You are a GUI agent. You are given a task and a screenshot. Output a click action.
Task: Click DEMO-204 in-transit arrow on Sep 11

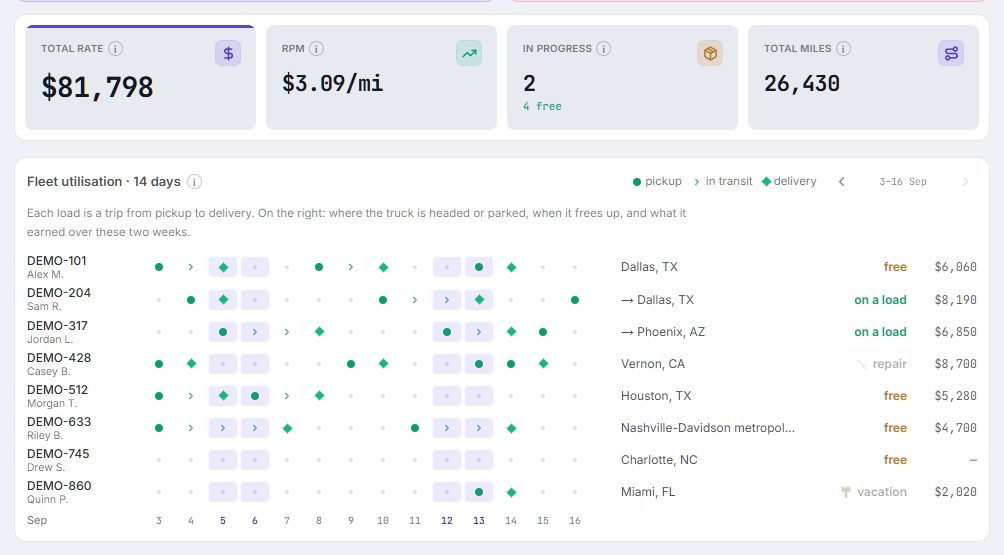point(415,300)
